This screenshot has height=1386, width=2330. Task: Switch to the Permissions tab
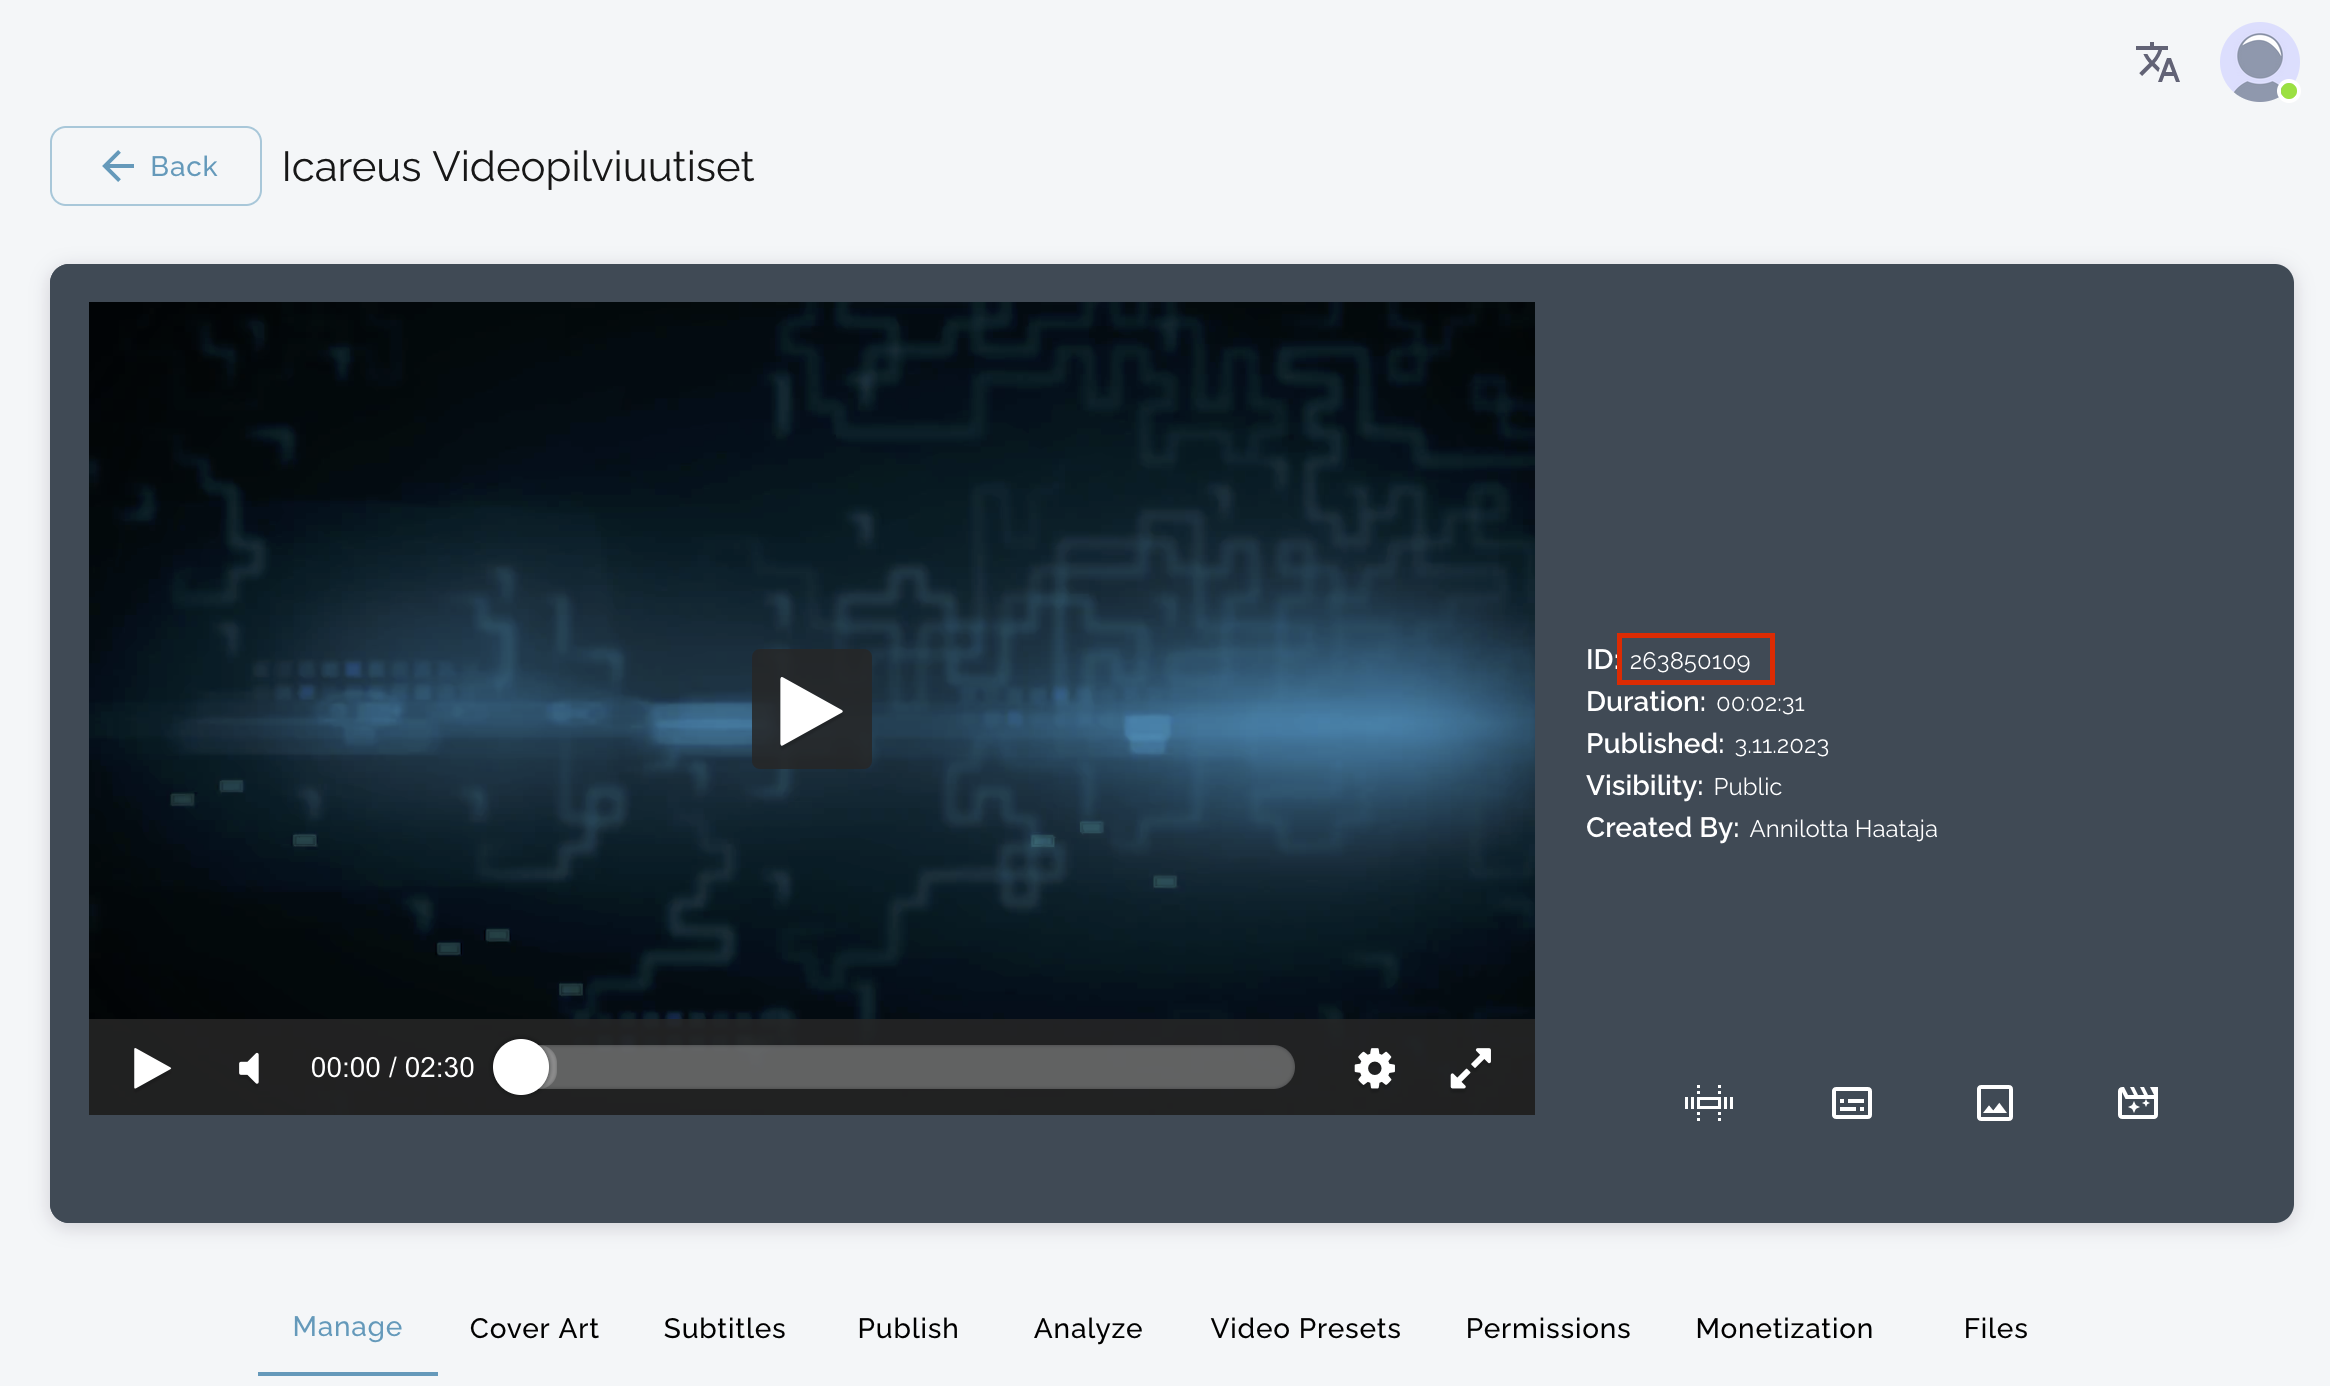1547,1328
